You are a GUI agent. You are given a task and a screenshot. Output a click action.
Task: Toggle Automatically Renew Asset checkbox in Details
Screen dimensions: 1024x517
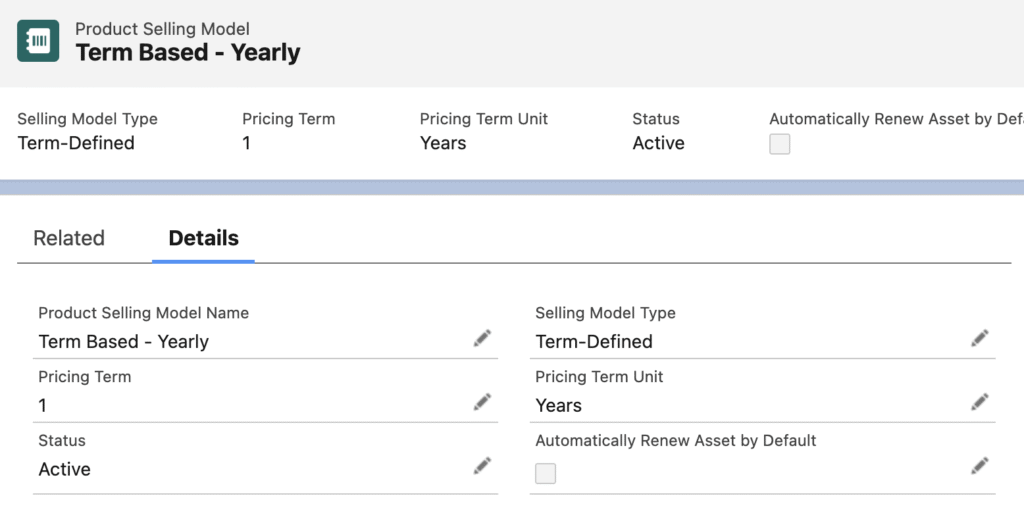(545, 473)
